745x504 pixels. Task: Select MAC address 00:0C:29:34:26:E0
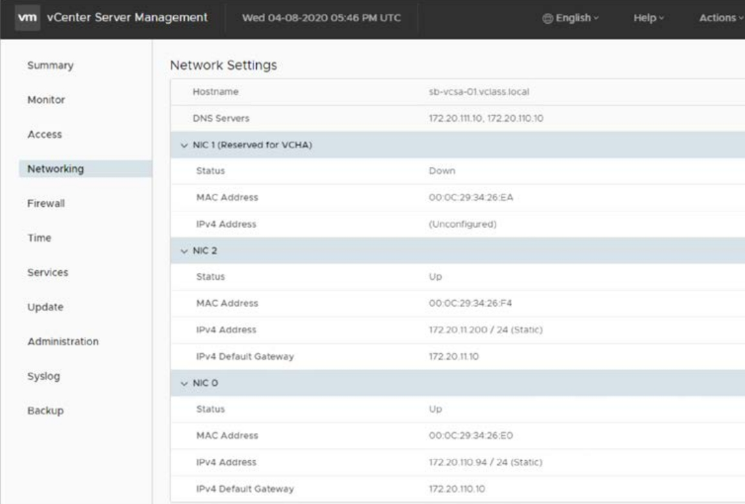coord(471,436)
